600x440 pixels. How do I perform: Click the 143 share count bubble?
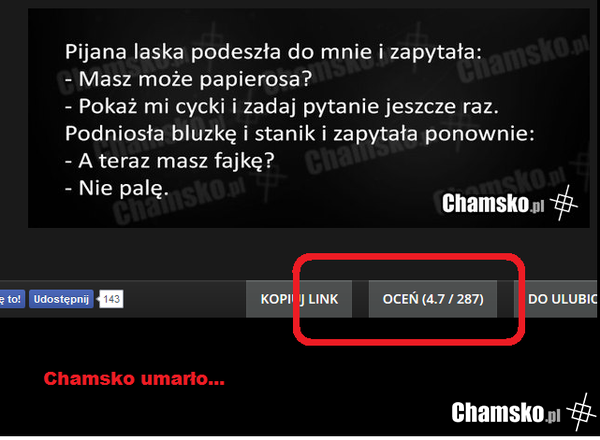[111, 299]
